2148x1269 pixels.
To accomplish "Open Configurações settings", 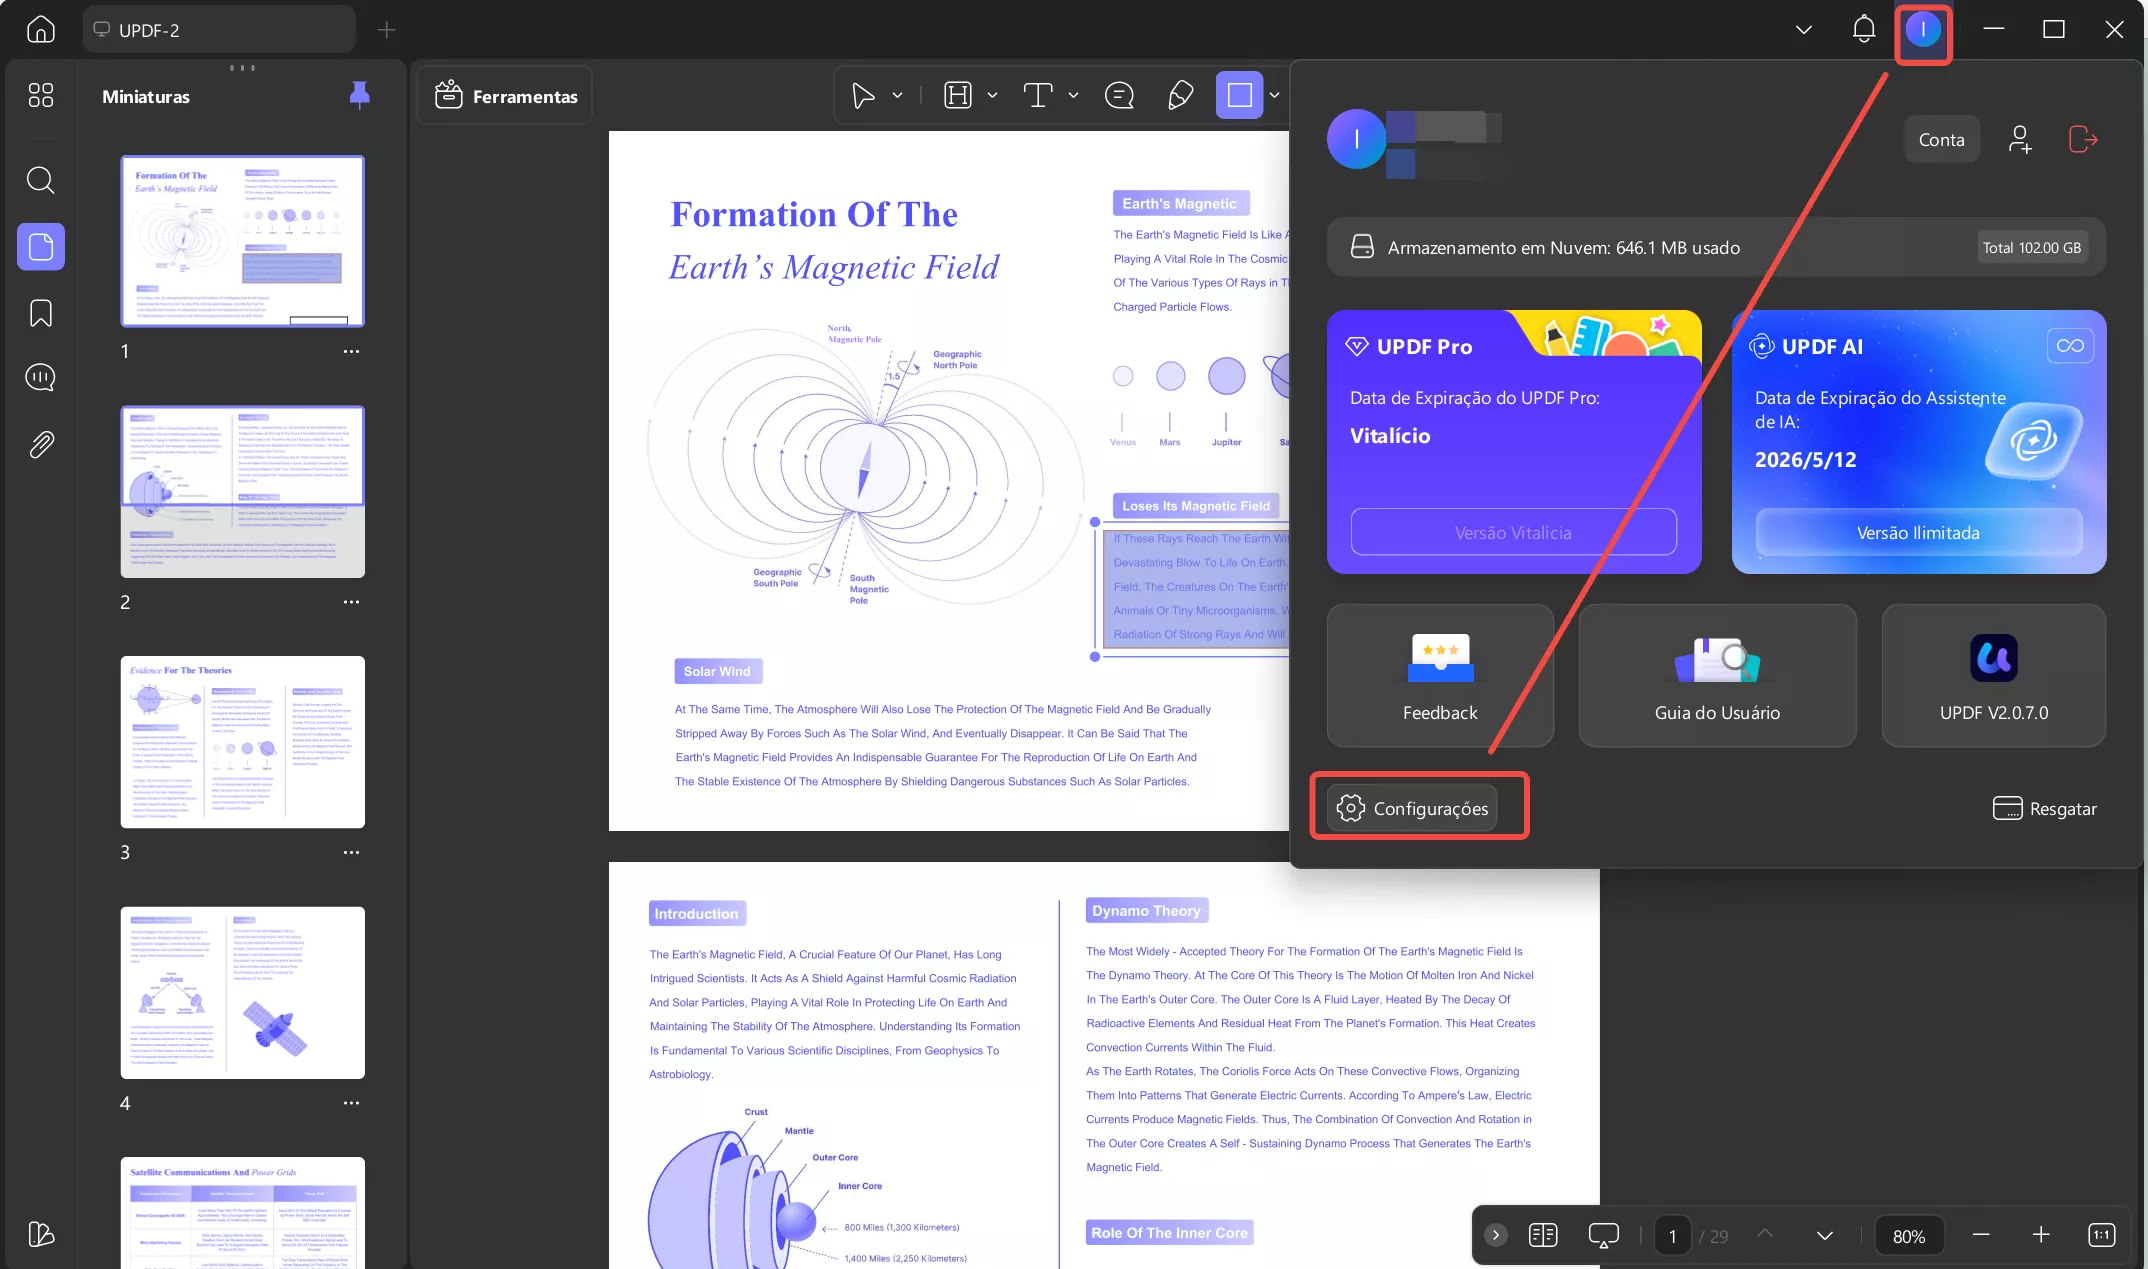I will pyautogui.click(x=1412, y=808).
